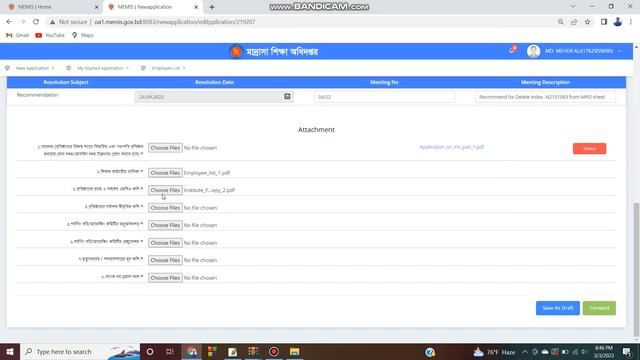Click the browser address bar URL

175,22
